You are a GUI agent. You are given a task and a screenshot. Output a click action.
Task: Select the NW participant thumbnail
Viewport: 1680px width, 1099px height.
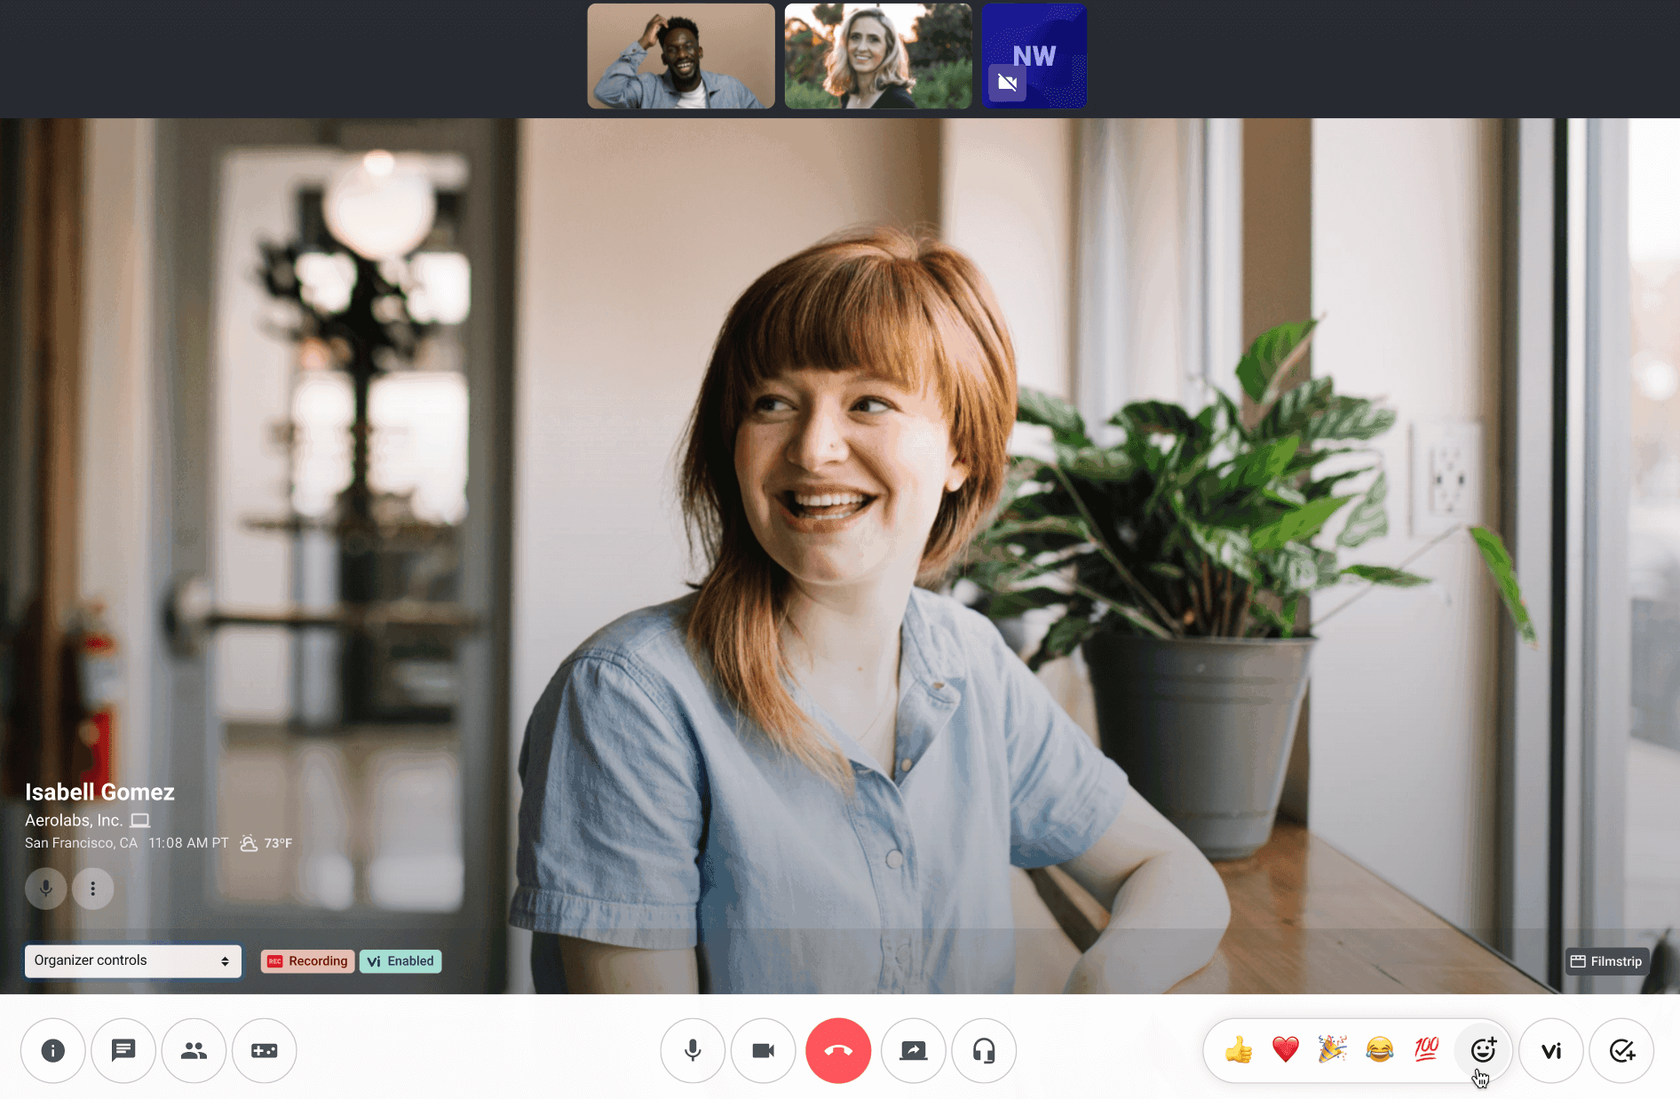[x=1034, y=56]
